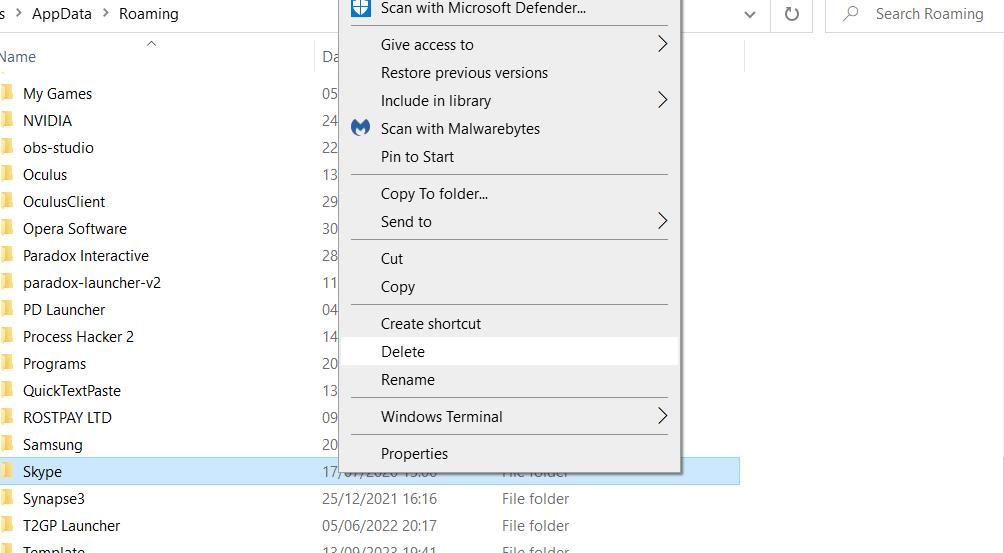Click the OculusClient folder icon
Image resolution: width=1004 pixels, height=553 pixels.
pyautogui.click(x=6, y=201)
